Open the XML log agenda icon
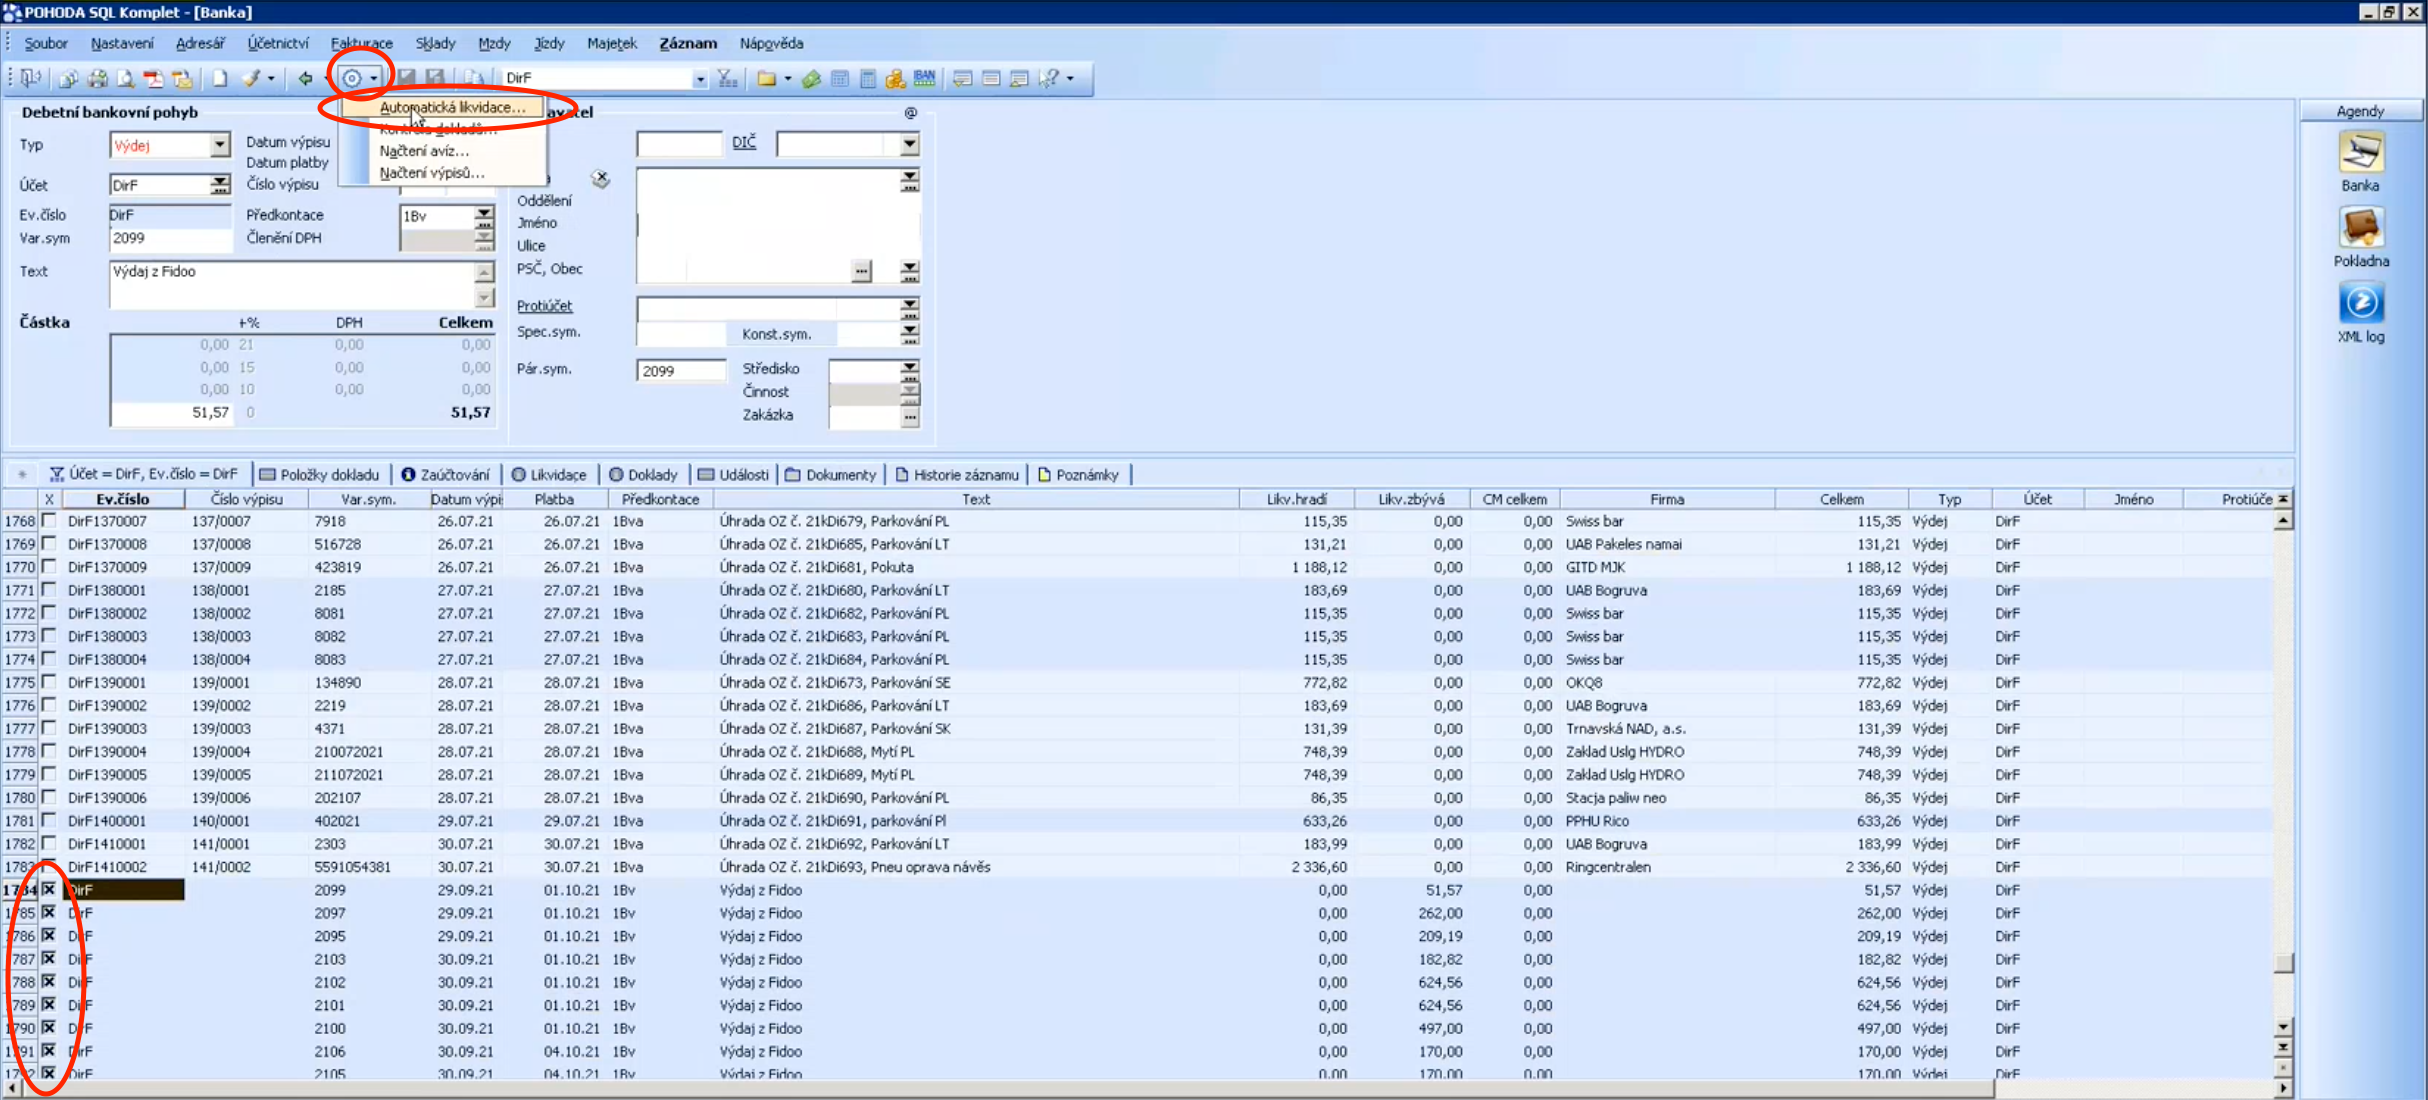The image size is (2428, 1100). (2360, 303)
